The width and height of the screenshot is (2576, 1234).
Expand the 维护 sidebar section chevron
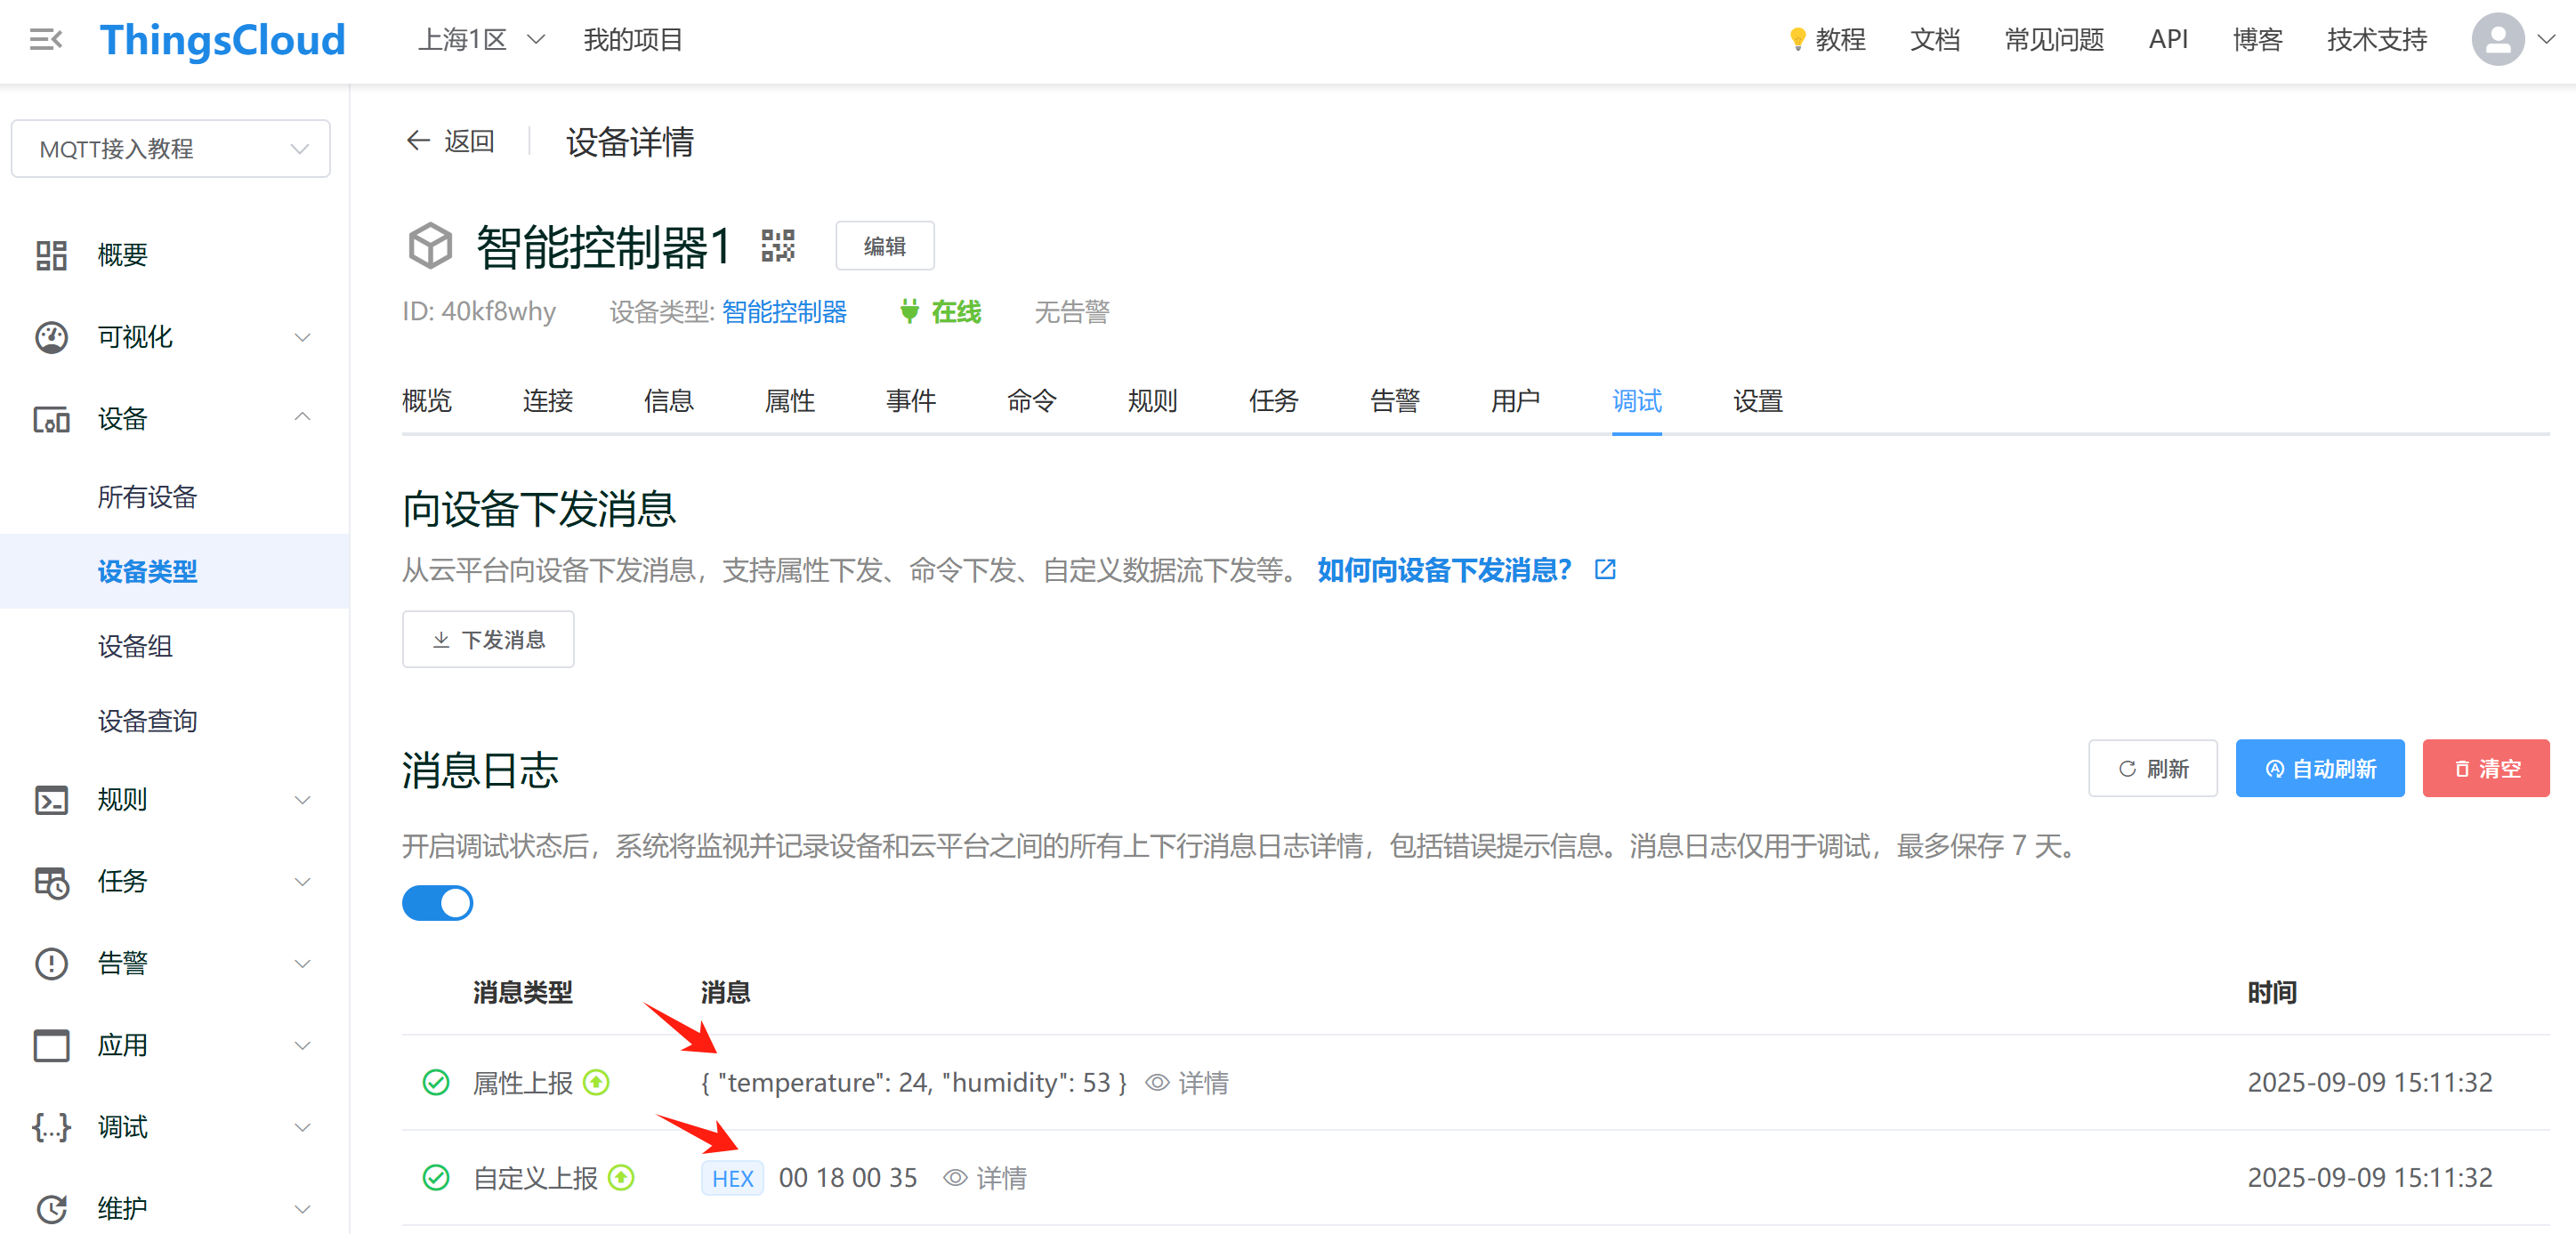[303, 1209]
